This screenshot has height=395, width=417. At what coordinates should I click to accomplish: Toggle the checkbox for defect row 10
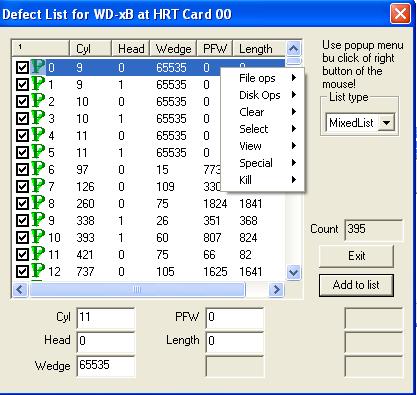[22, 238]
